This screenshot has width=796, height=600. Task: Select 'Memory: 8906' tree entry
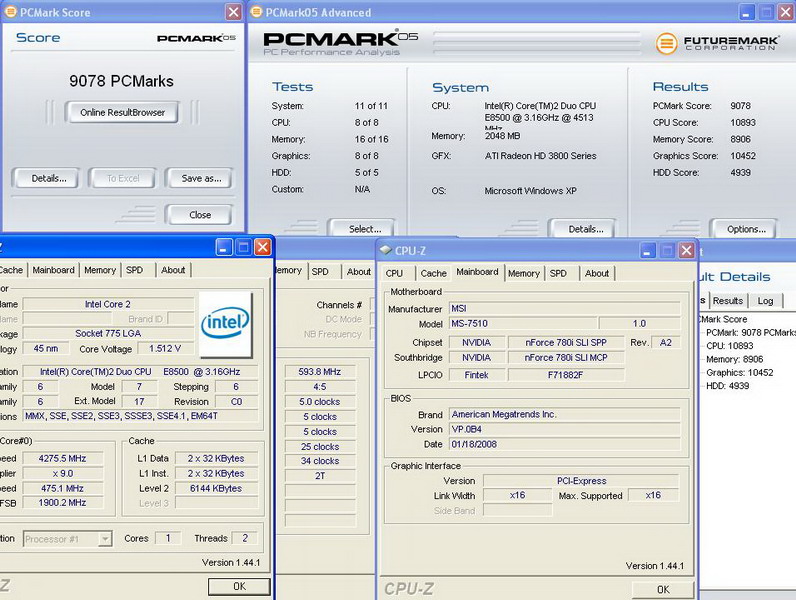735,359
